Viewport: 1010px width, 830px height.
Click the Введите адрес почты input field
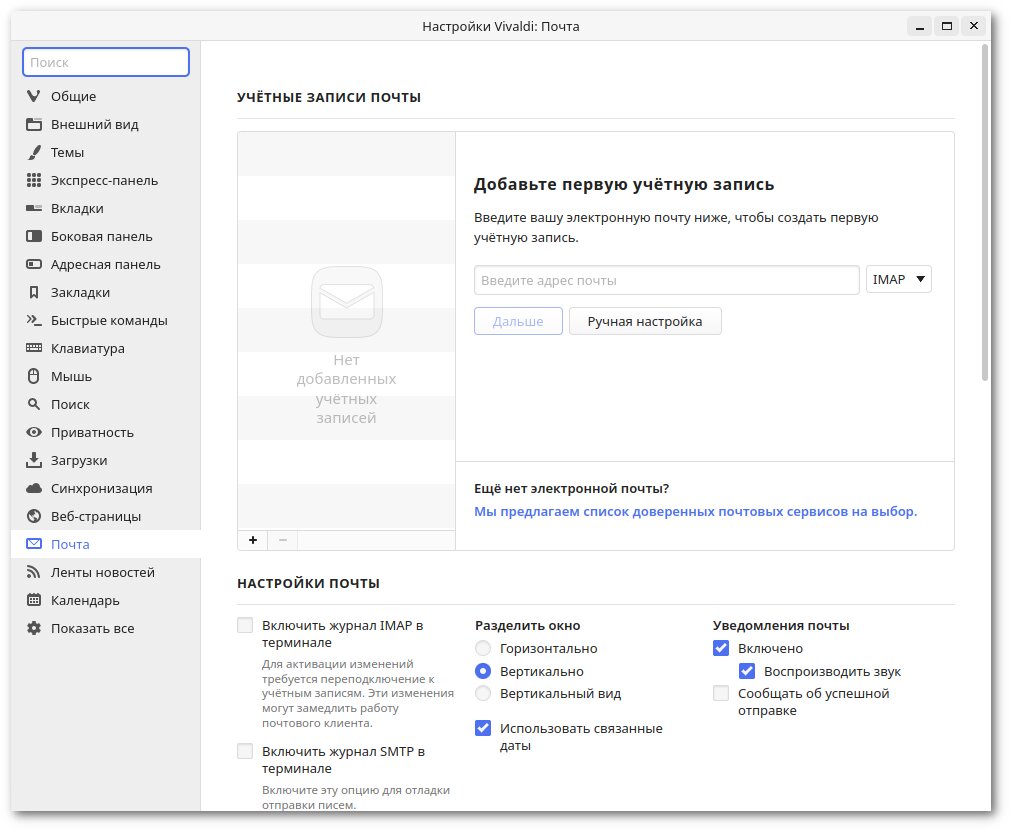coord(667,280)
